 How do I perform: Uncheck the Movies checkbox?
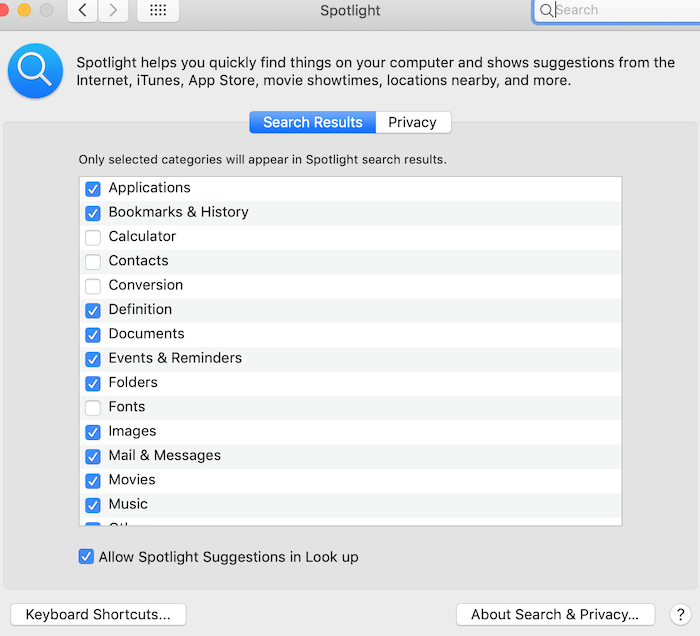pyautogui.click(x=93, y=481)
